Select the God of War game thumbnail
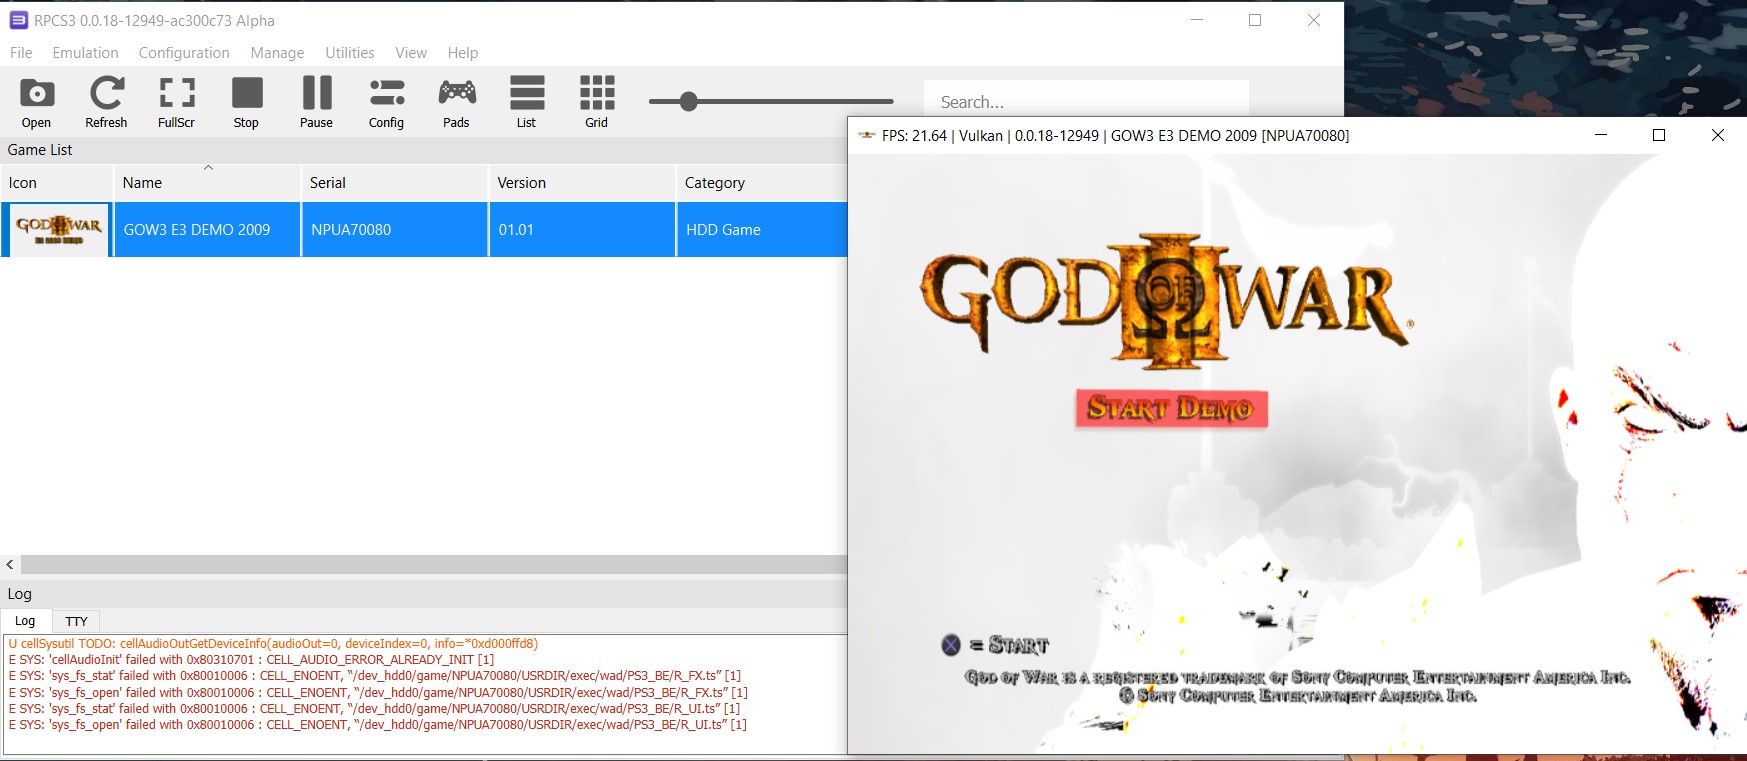The image size is (1747, 761). [58, 230]
